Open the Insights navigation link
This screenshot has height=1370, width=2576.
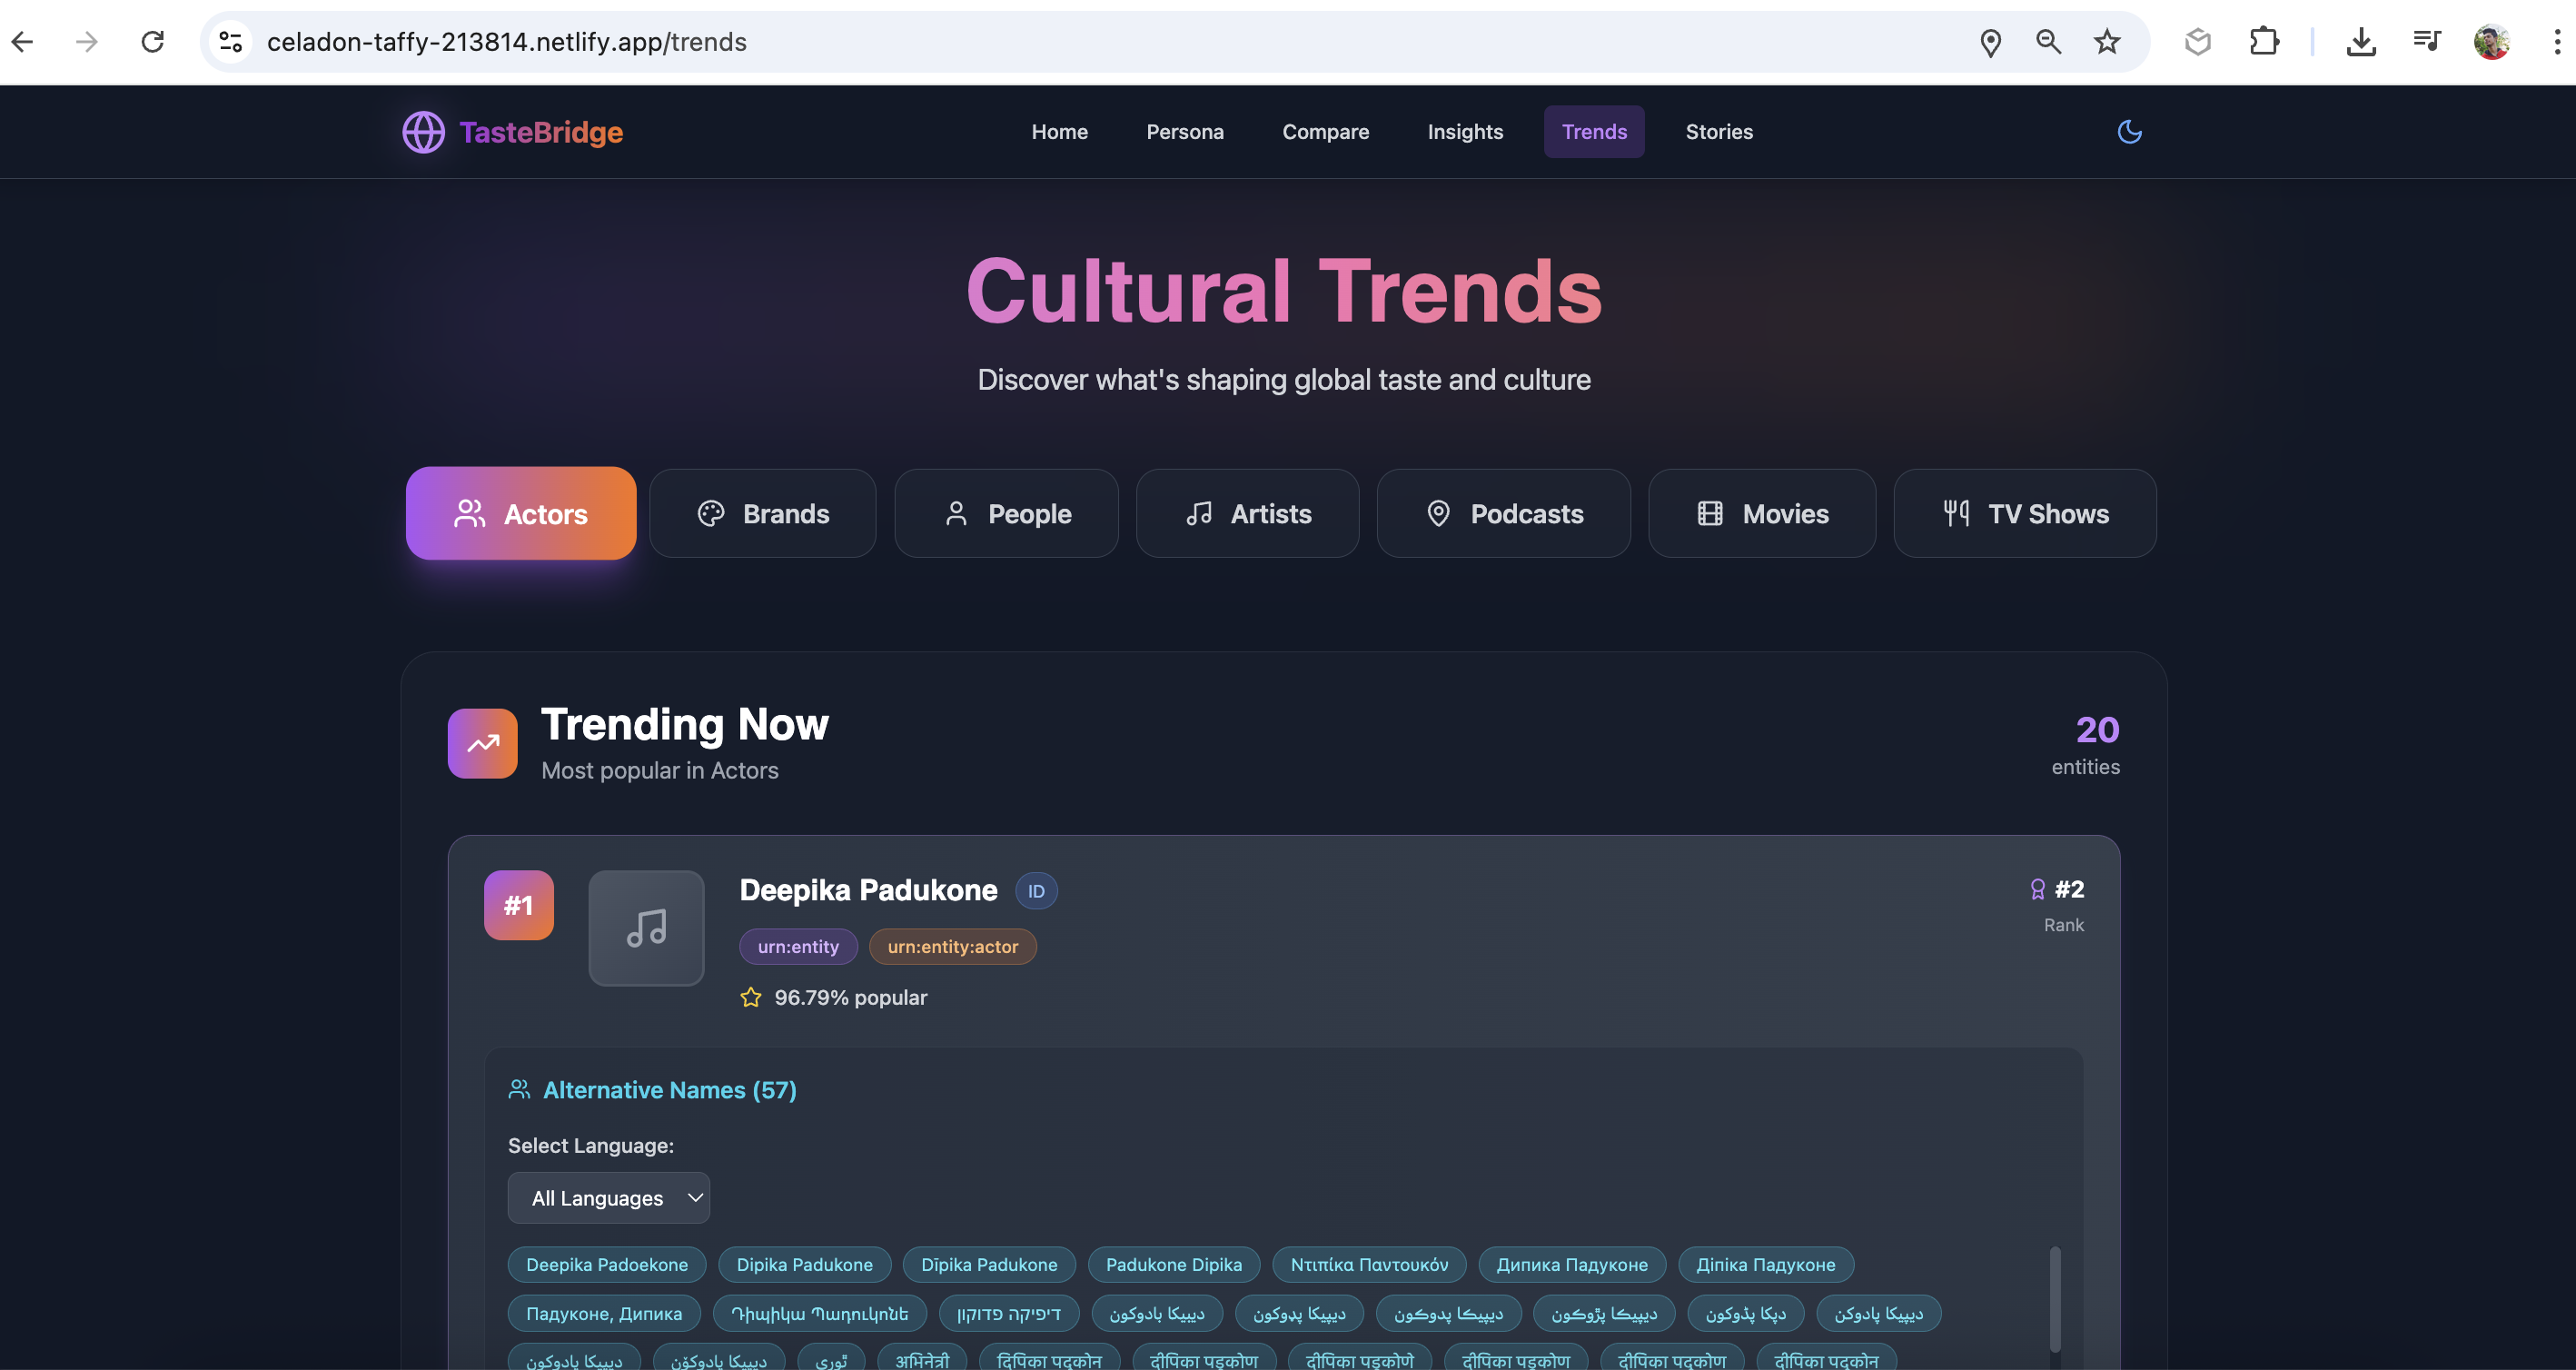[x=1464, y=131]
